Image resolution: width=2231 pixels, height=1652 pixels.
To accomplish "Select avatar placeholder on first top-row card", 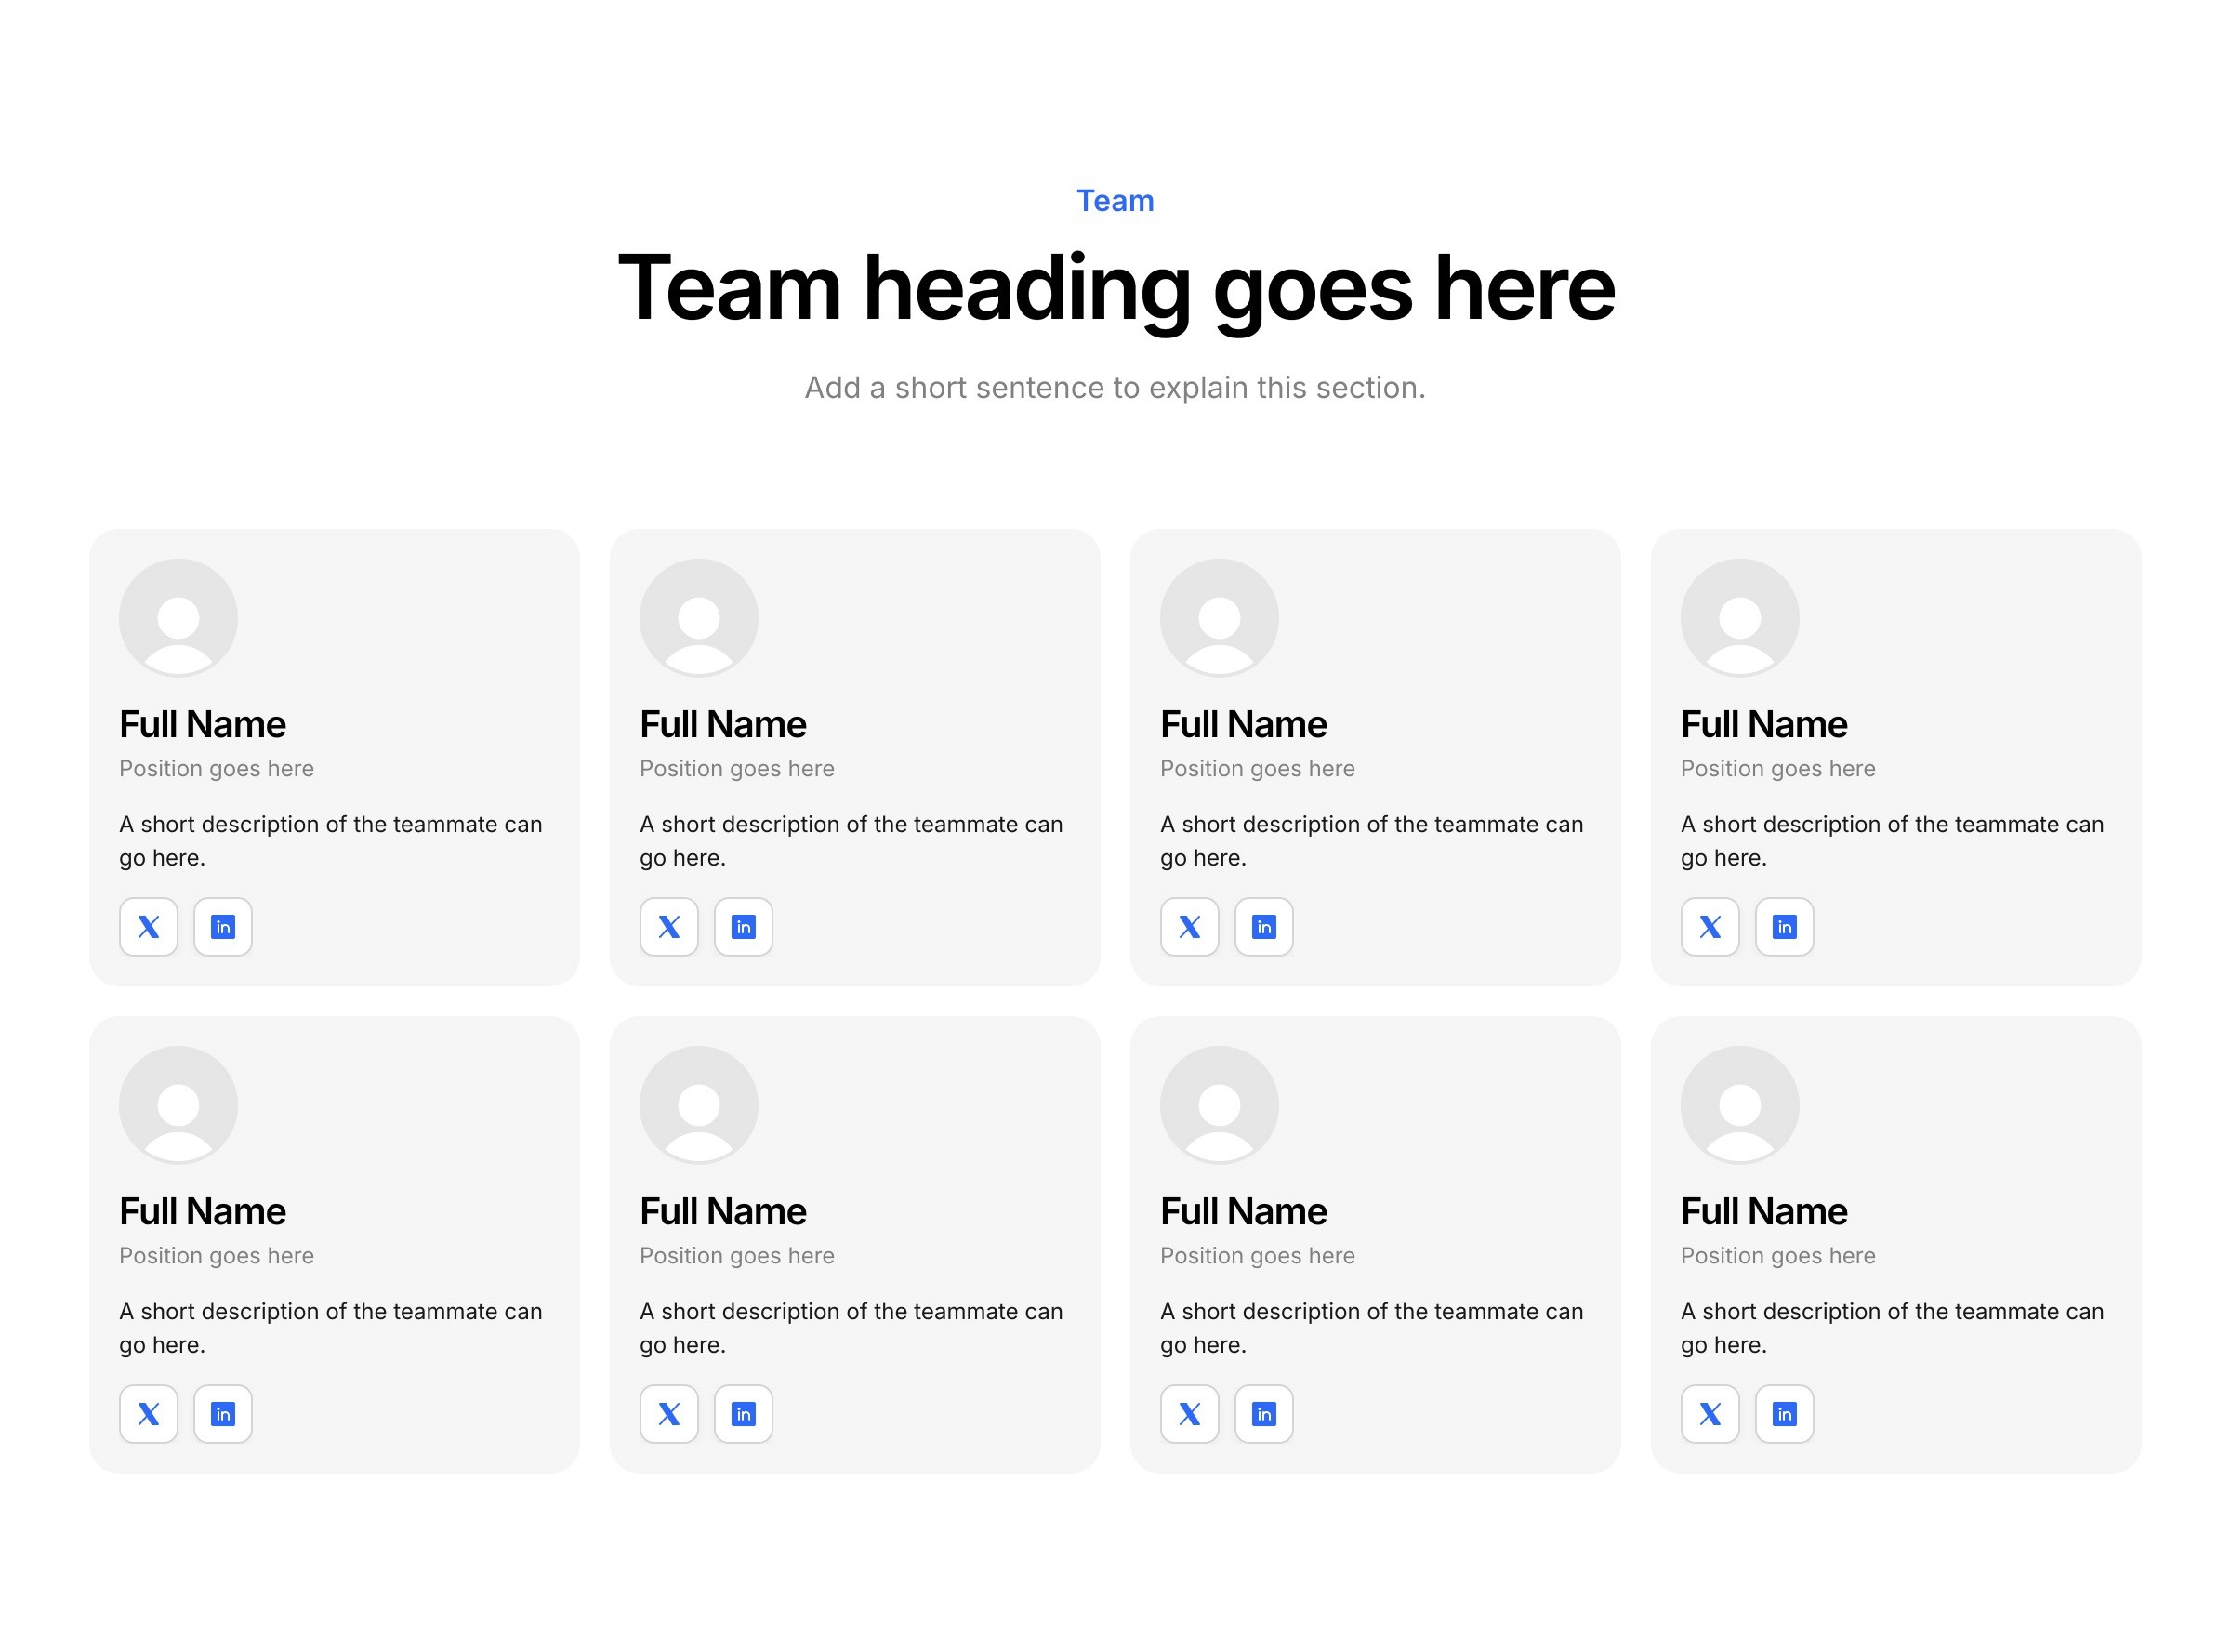I will coord(178,618).
